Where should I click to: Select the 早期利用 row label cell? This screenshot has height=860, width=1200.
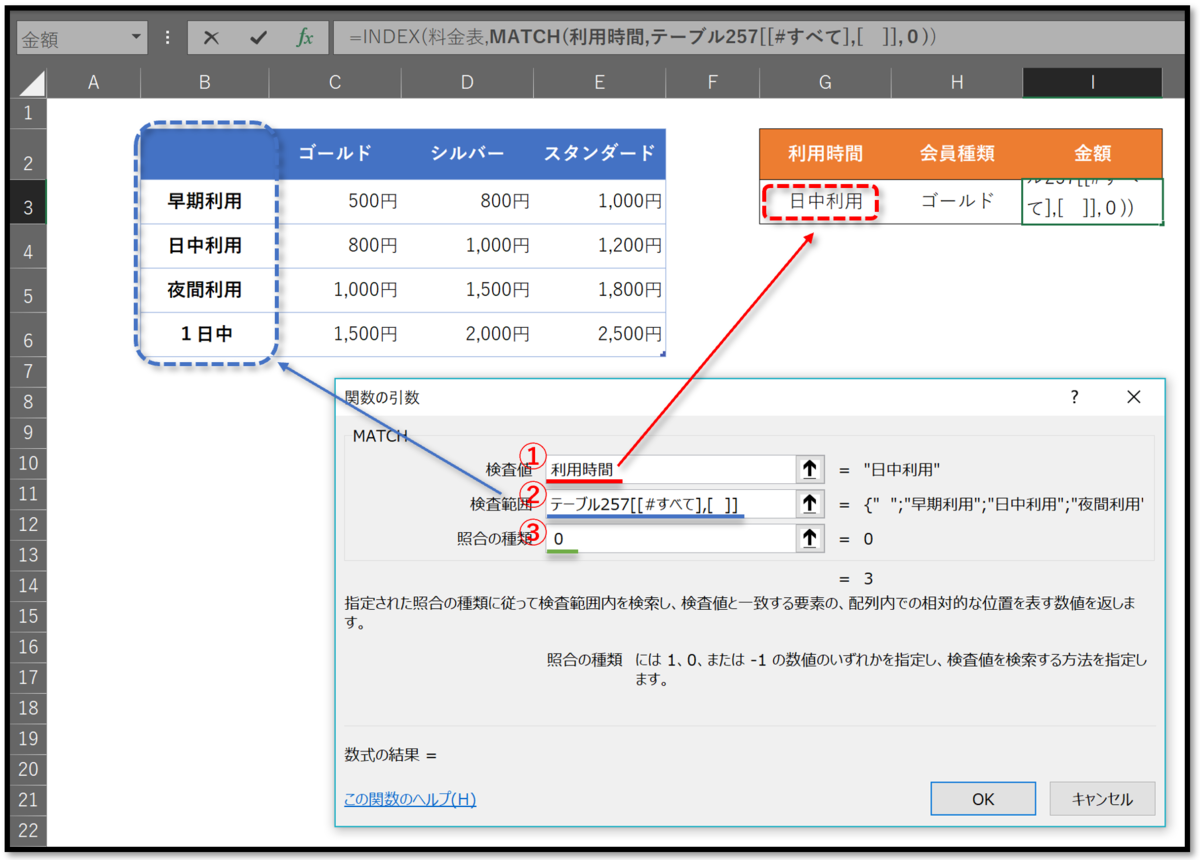(205, 202)
